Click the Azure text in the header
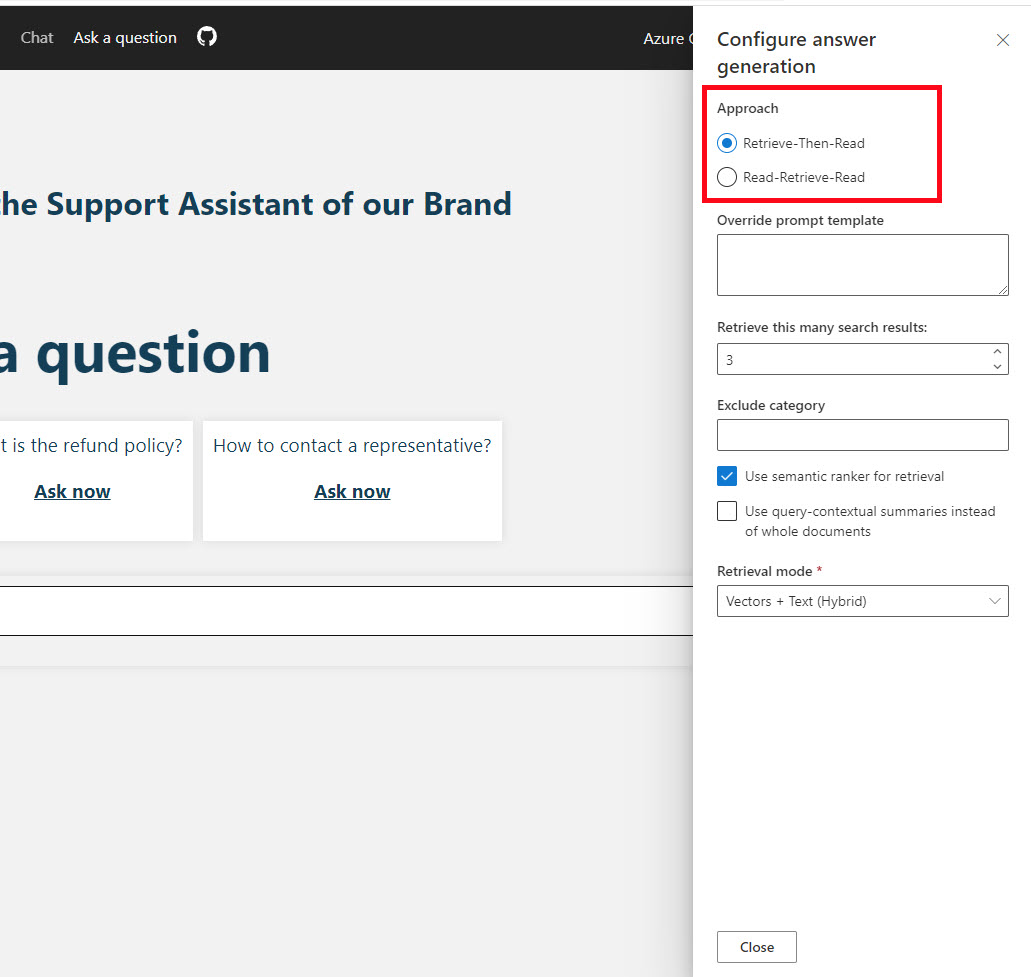The width and height of the screenshot is (1031, 977). (x=663, y=39)
